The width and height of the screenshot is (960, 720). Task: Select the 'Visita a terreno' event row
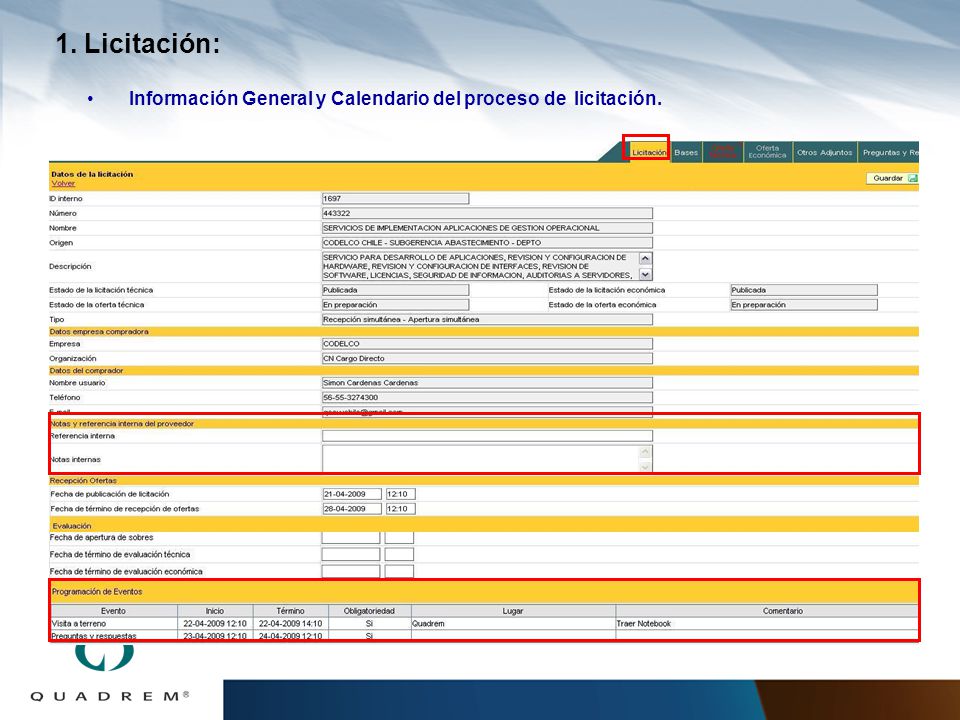484,624
